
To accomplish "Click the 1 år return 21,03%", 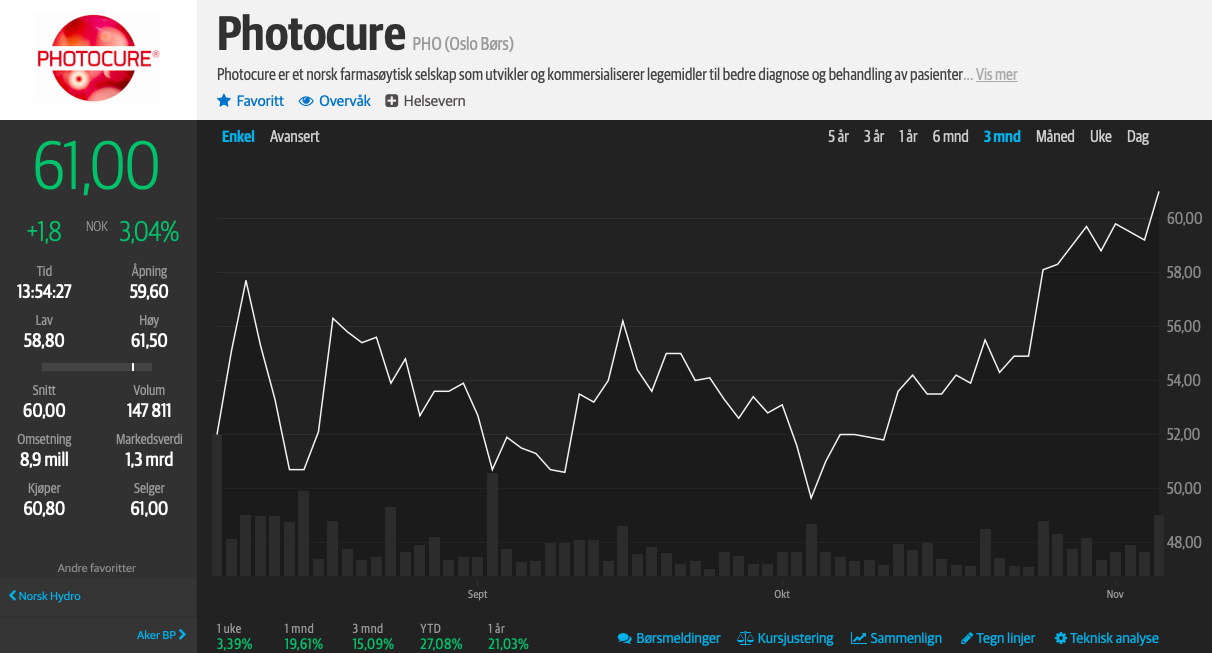I will point(508,644).
